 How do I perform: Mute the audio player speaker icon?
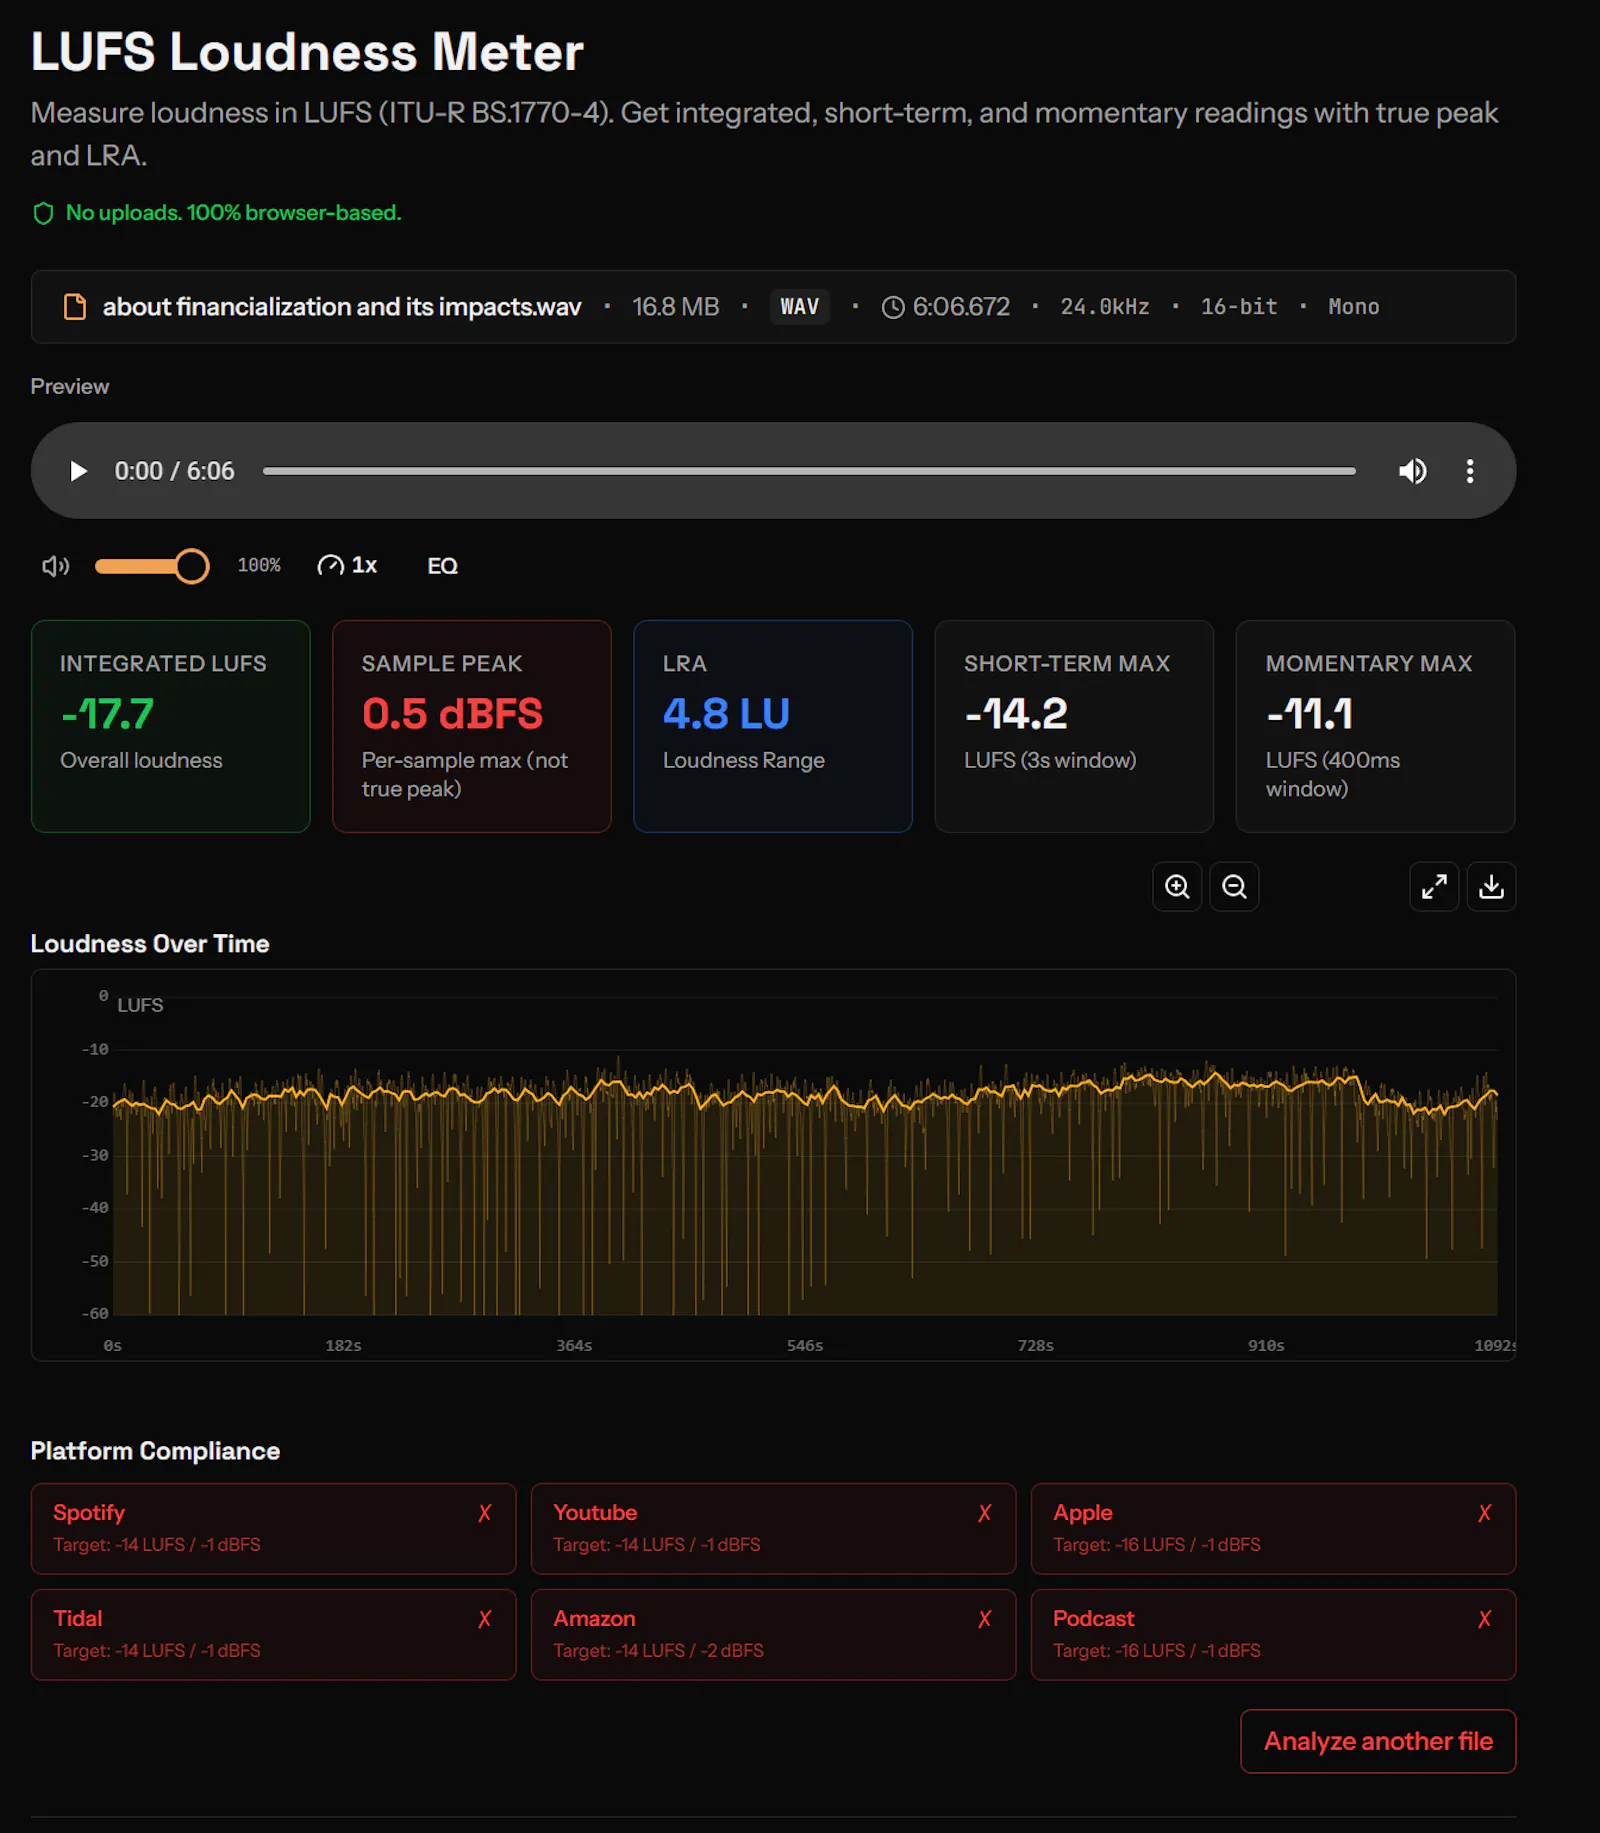1412,471
